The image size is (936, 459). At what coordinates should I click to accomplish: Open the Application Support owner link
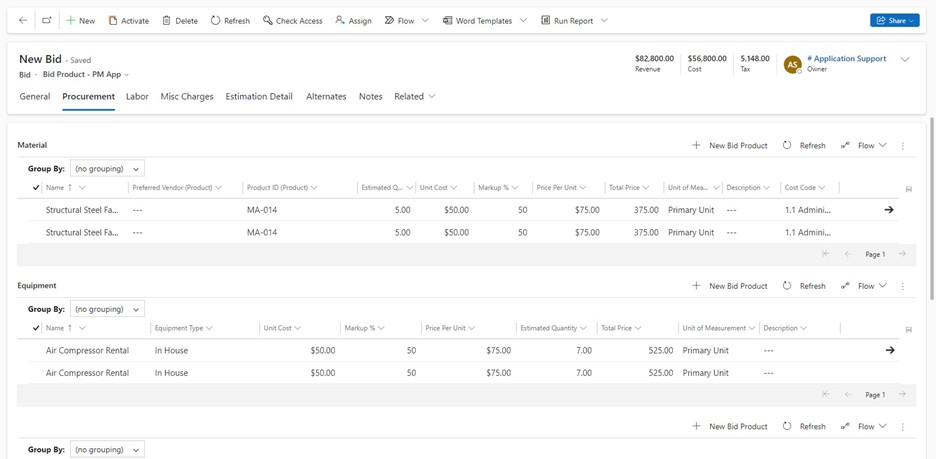pos(846,59)
